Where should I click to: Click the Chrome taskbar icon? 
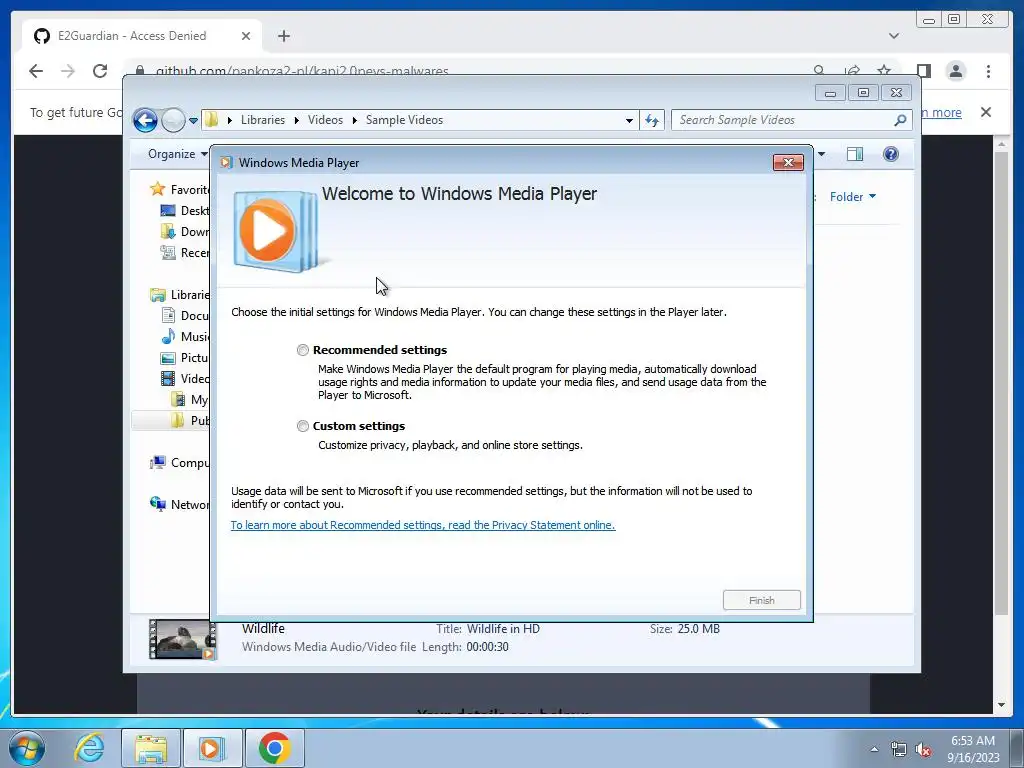point(274,748)
